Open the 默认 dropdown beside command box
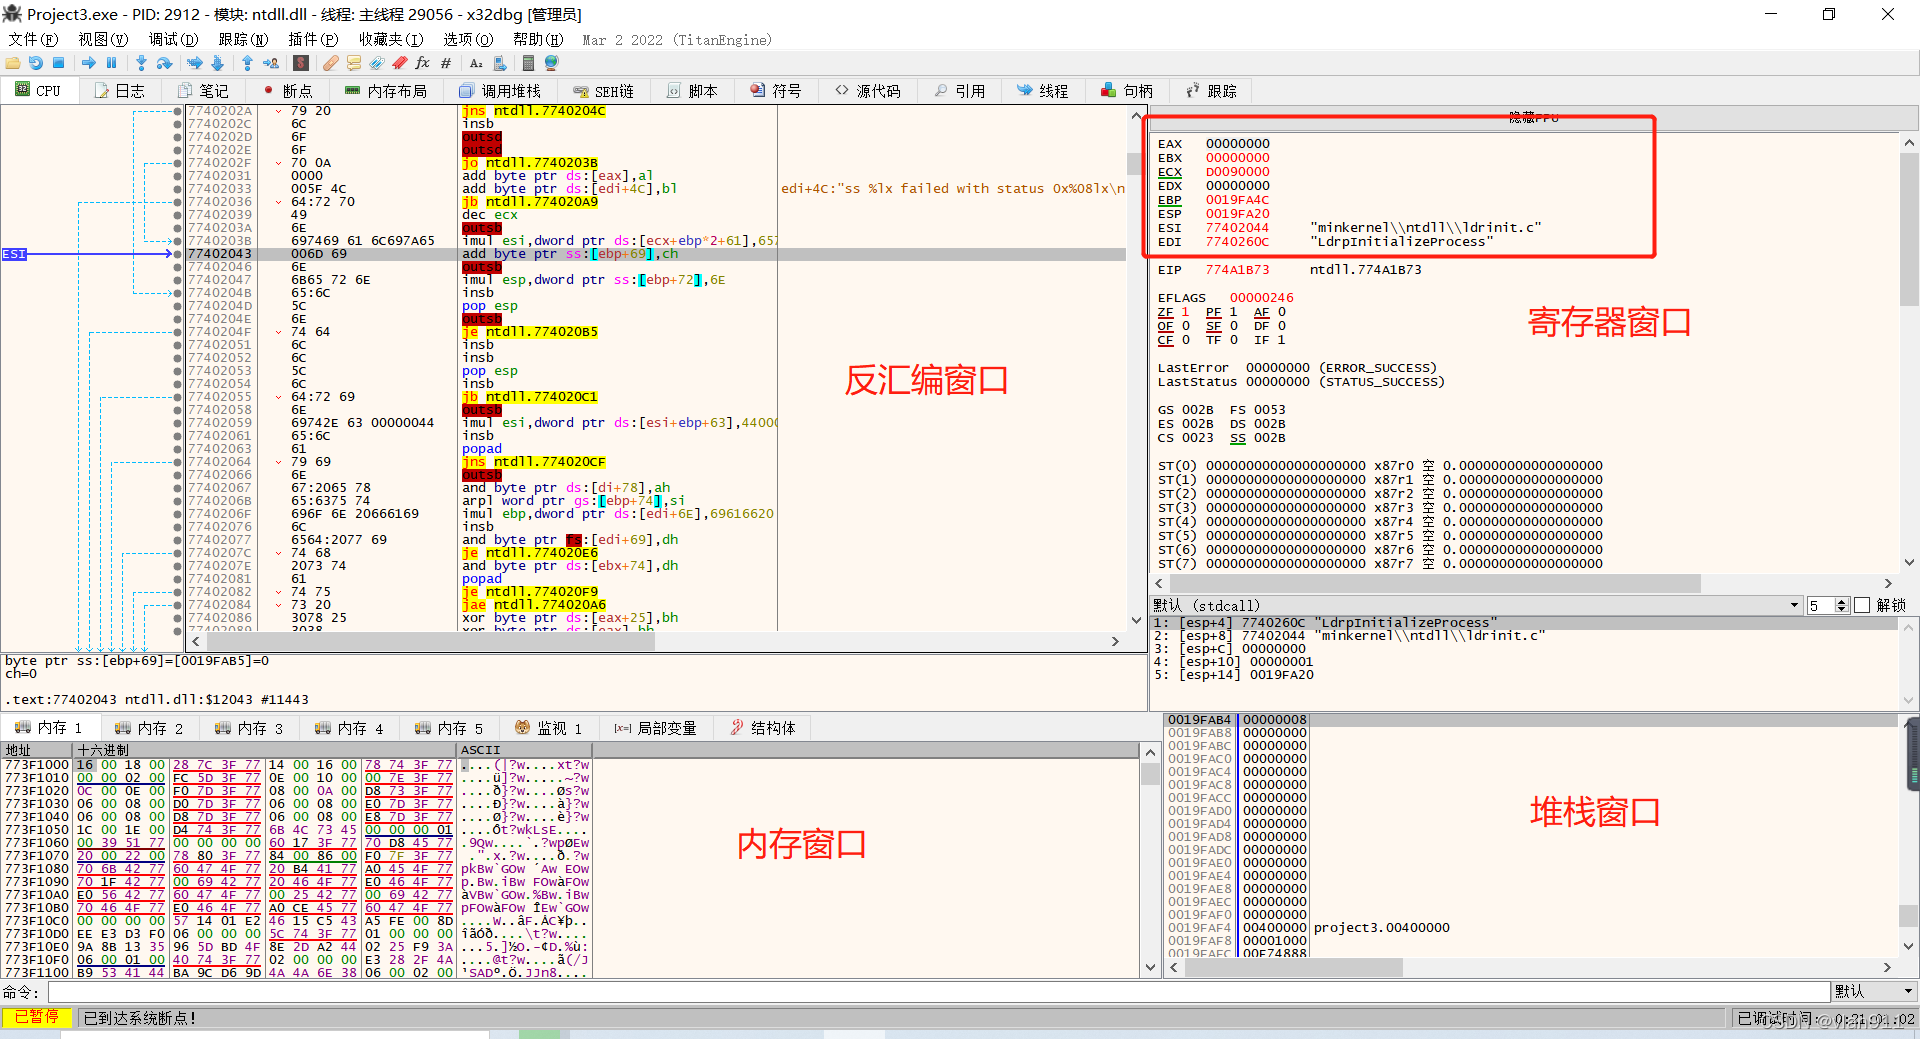 1874,991
